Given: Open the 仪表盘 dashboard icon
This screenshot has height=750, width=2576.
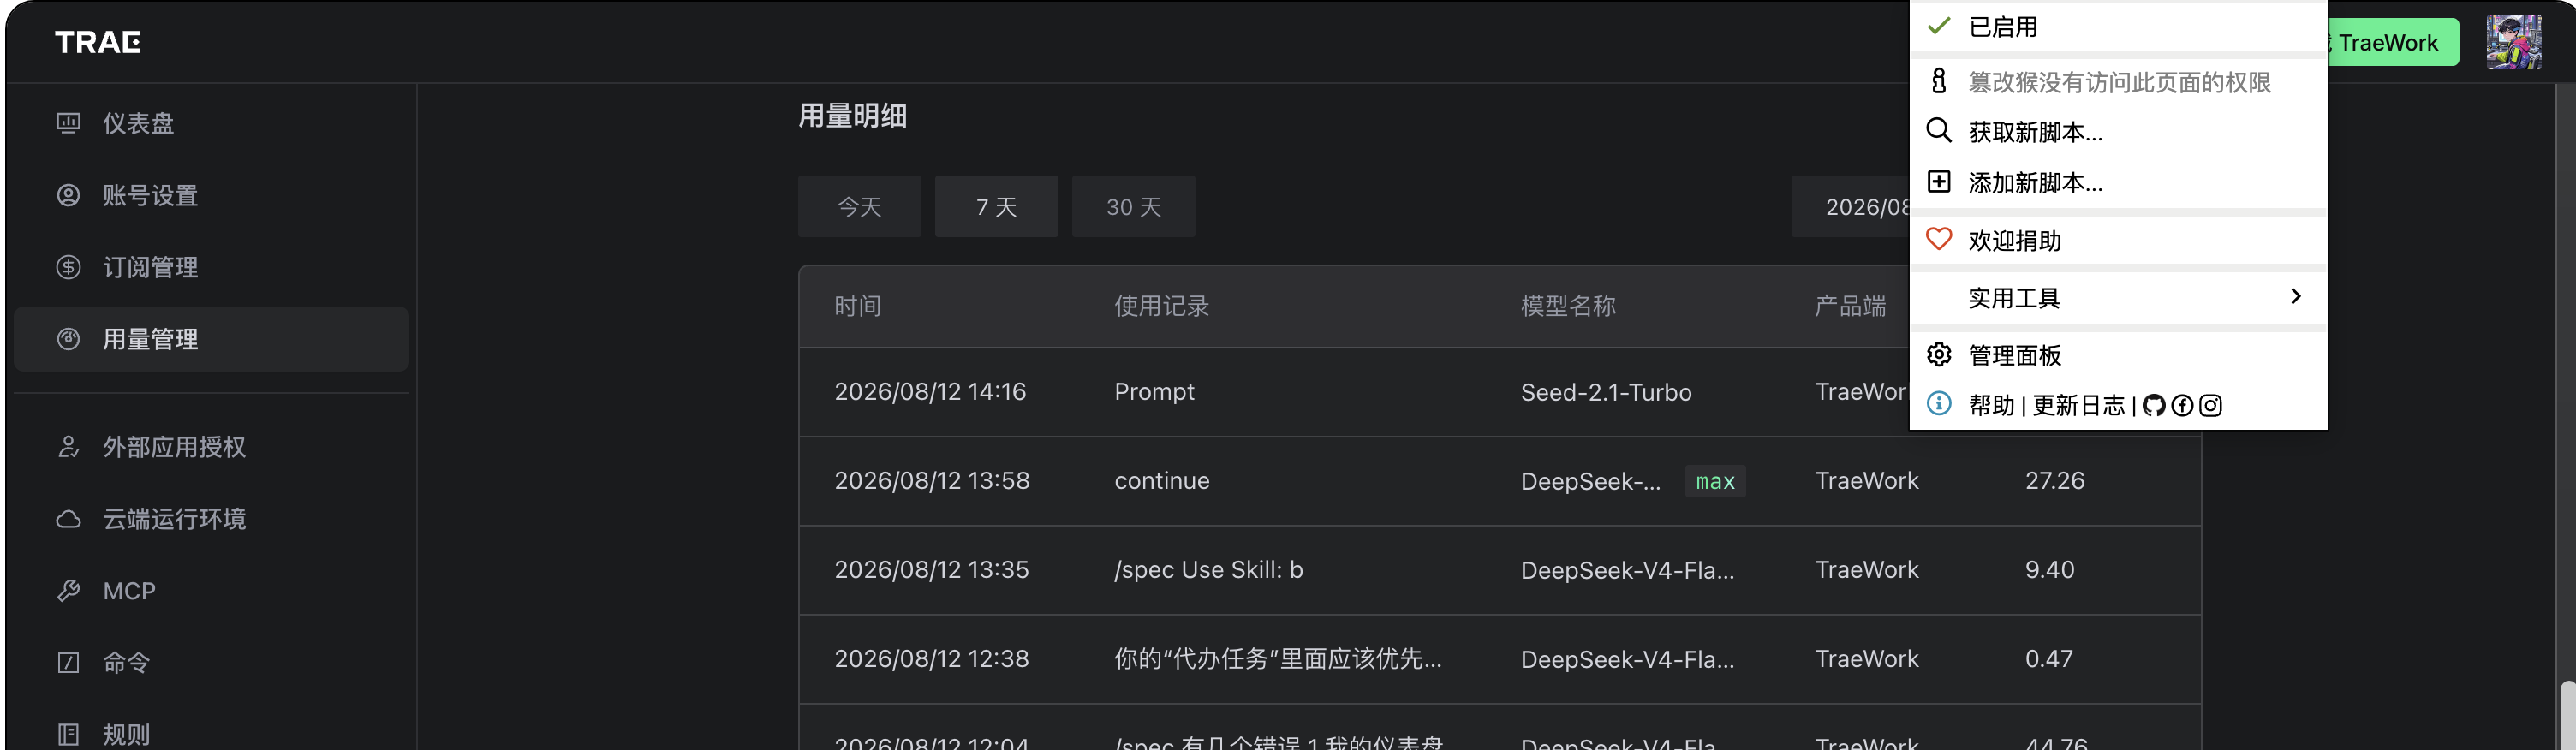Looking at the screenshot, I should click(68, 123).
